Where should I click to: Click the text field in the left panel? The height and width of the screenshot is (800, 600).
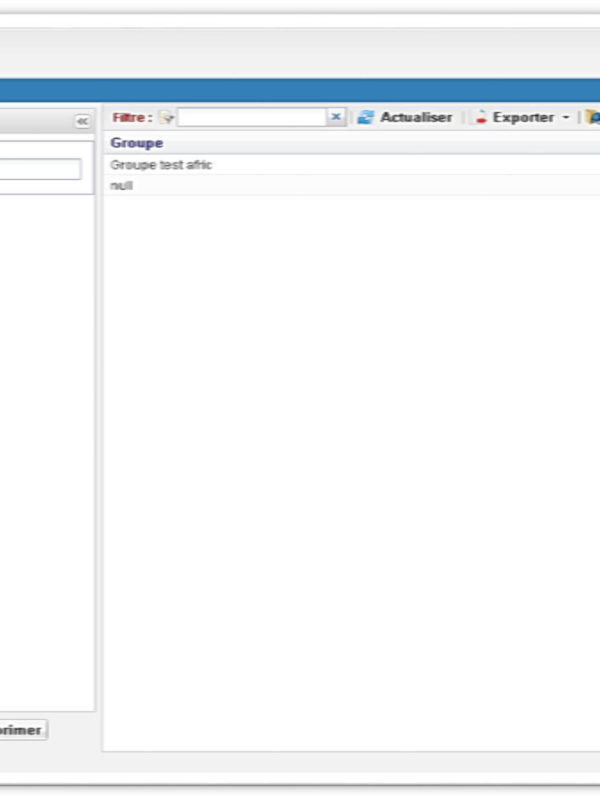[x=40, y=169]
